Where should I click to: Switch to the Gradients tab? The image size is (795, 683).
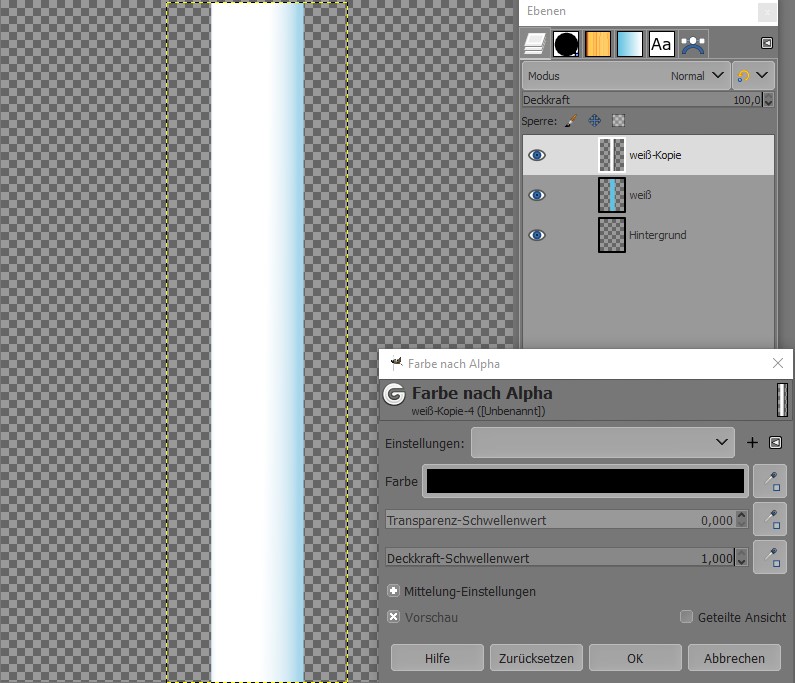(630, 44)
